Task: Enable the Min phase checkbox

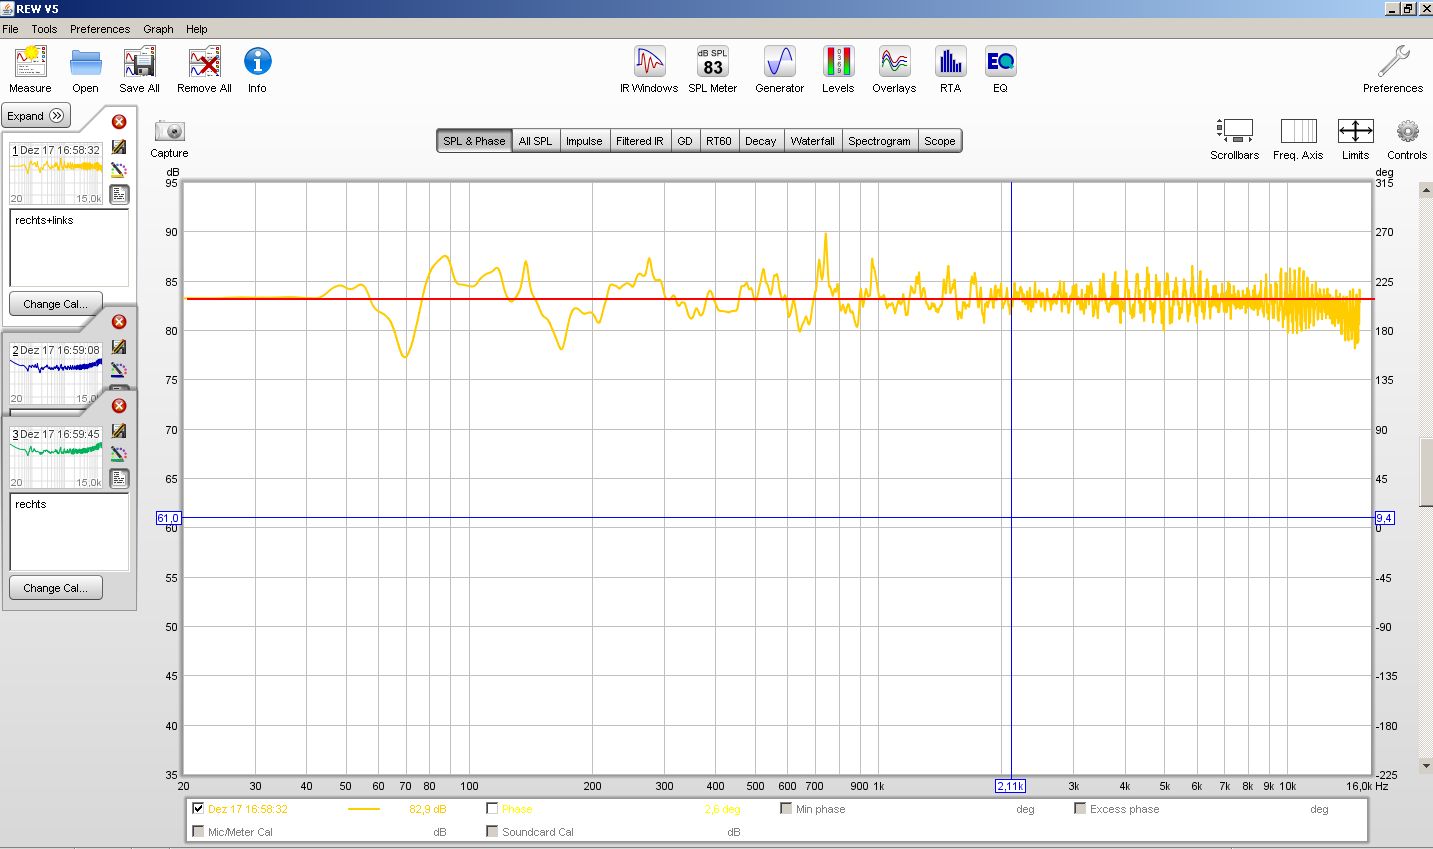Action: tap(786, 809)
